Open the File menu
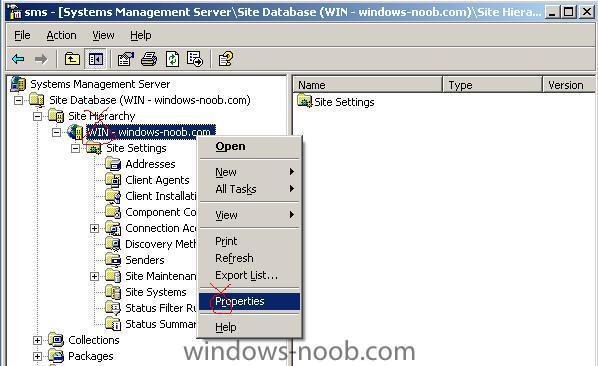The image size is (598, 366). pos(22,35)
